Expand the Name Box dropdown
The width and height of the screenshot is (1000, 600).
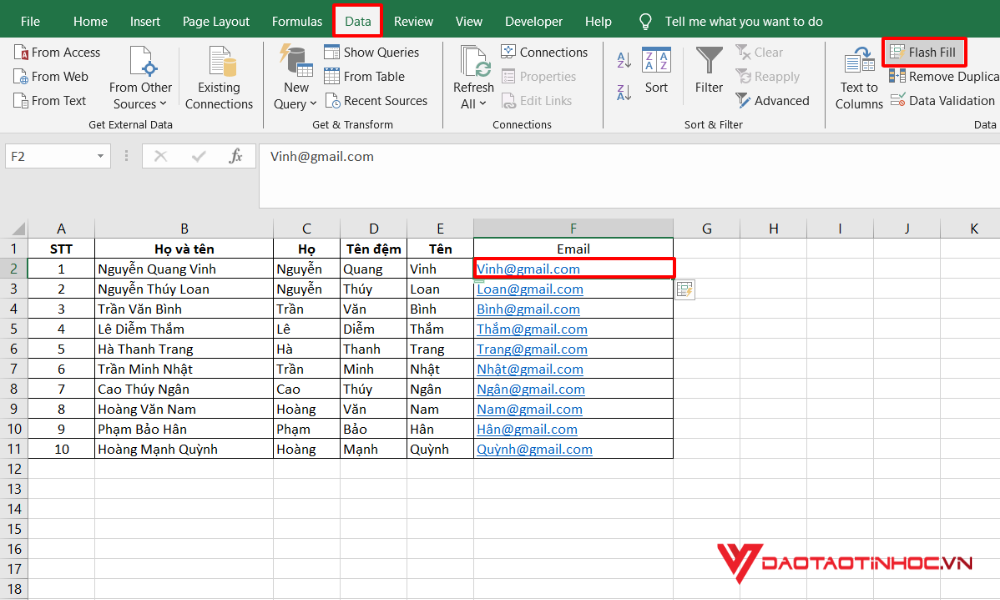pos(101,156)
